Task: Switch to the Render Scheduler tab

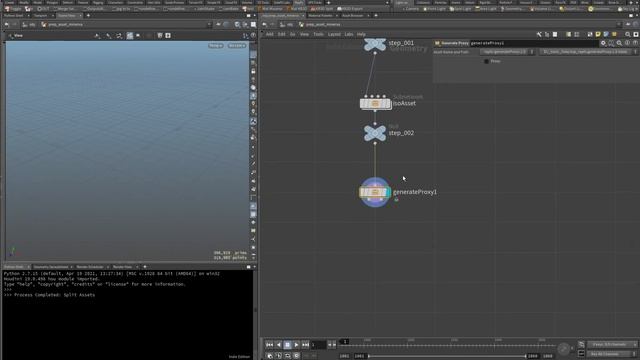Action: (90, 267)
